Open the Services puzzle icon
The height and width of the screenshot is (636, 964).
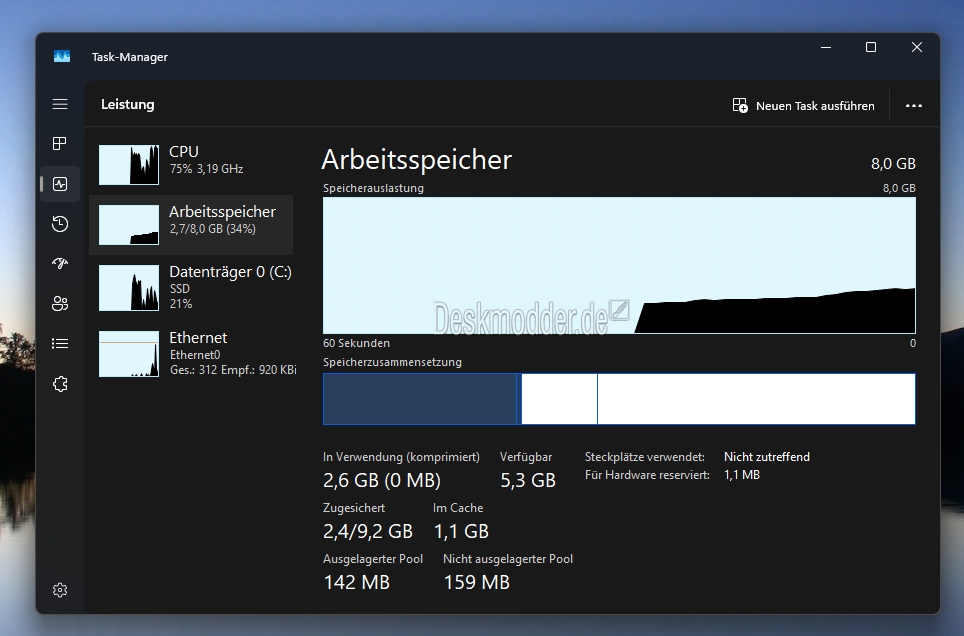tap(60, 384)
